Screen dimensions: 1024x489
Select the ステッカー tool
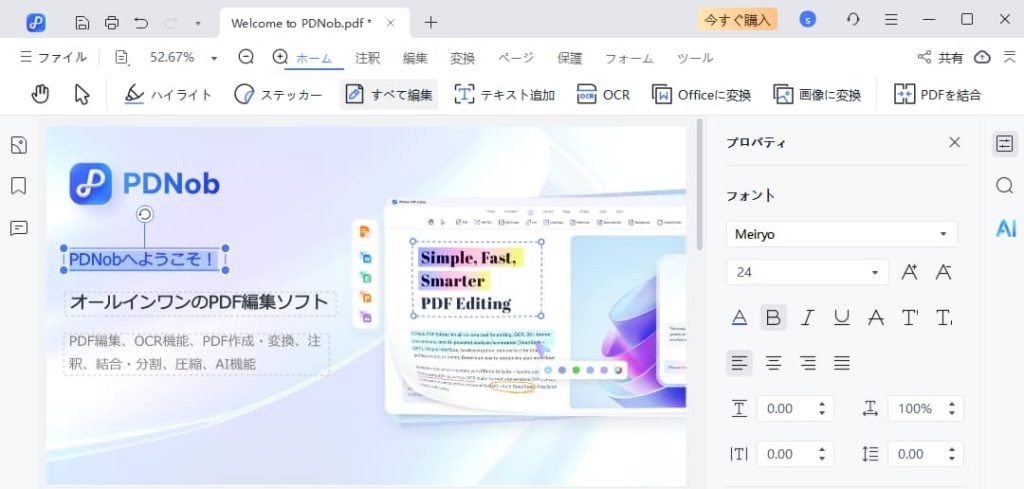278,95
